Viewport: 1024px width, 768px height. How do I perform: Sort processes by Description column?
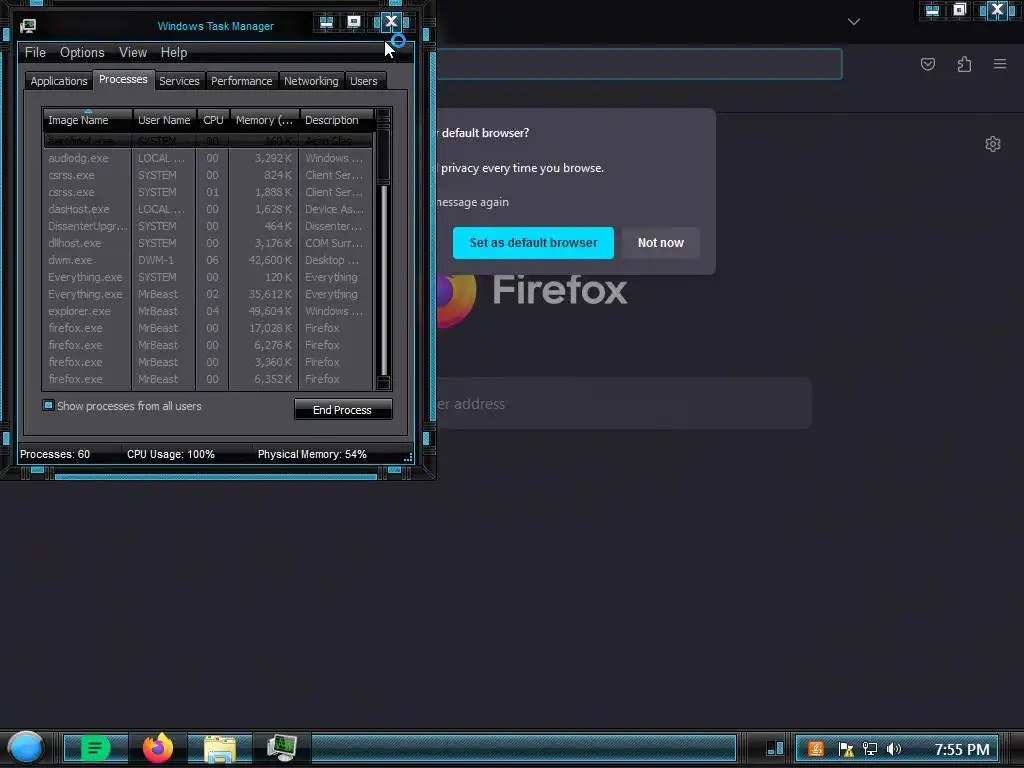(336, 120)
